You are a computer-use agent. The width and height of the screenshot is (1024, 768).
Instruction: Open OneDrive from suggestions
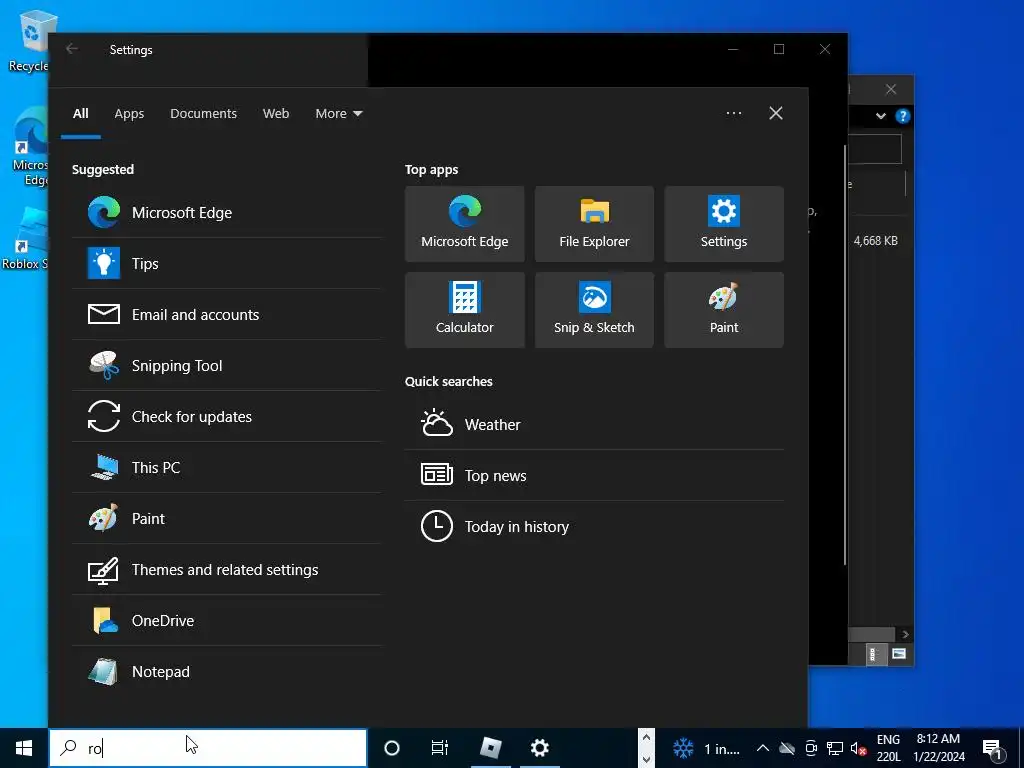tap(226, 620)
